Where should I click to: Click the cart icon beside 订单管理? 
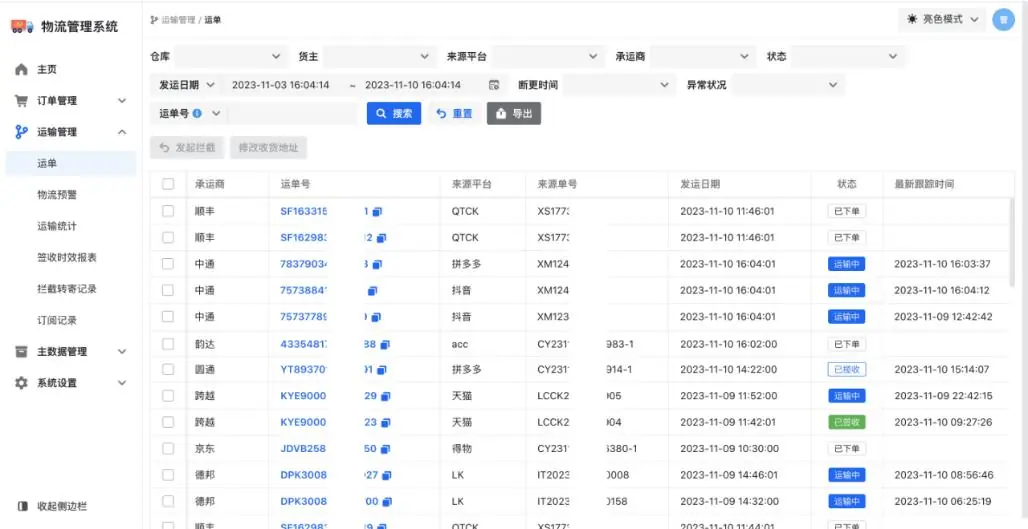[22, 101]
